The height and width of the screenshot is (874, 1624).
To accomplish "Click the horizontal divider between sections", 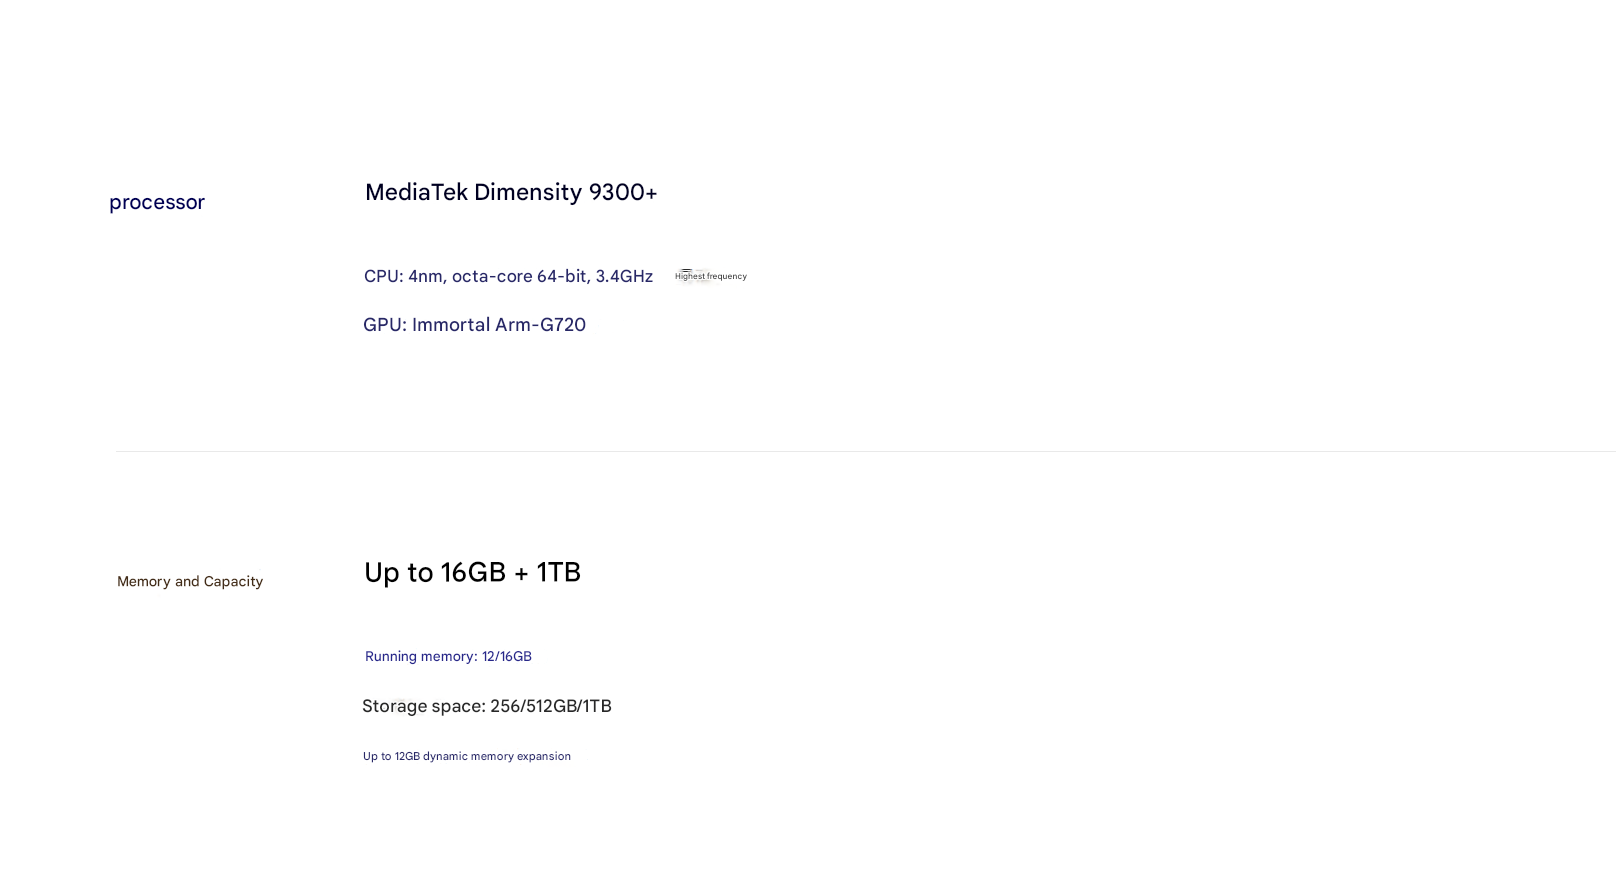I will click(x=866, y=451).
